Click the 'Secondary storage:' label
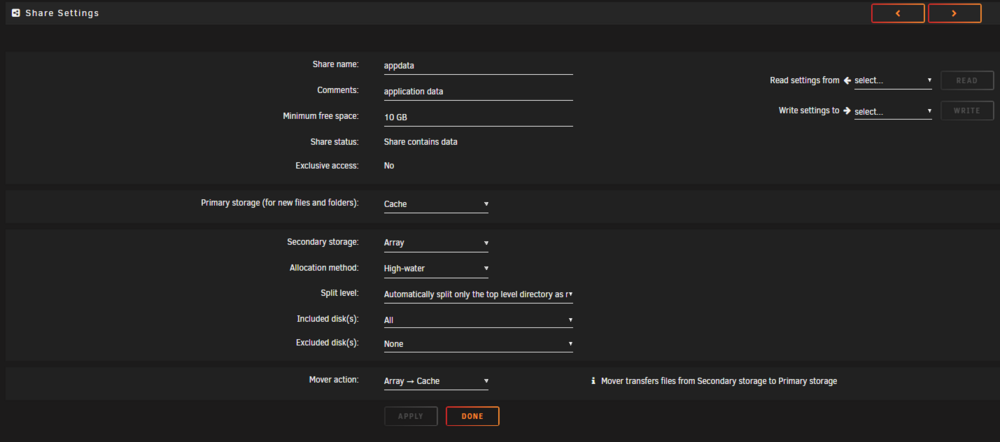Image resolution: width=1000 pixels, height=442 pixels. point(323,242)
